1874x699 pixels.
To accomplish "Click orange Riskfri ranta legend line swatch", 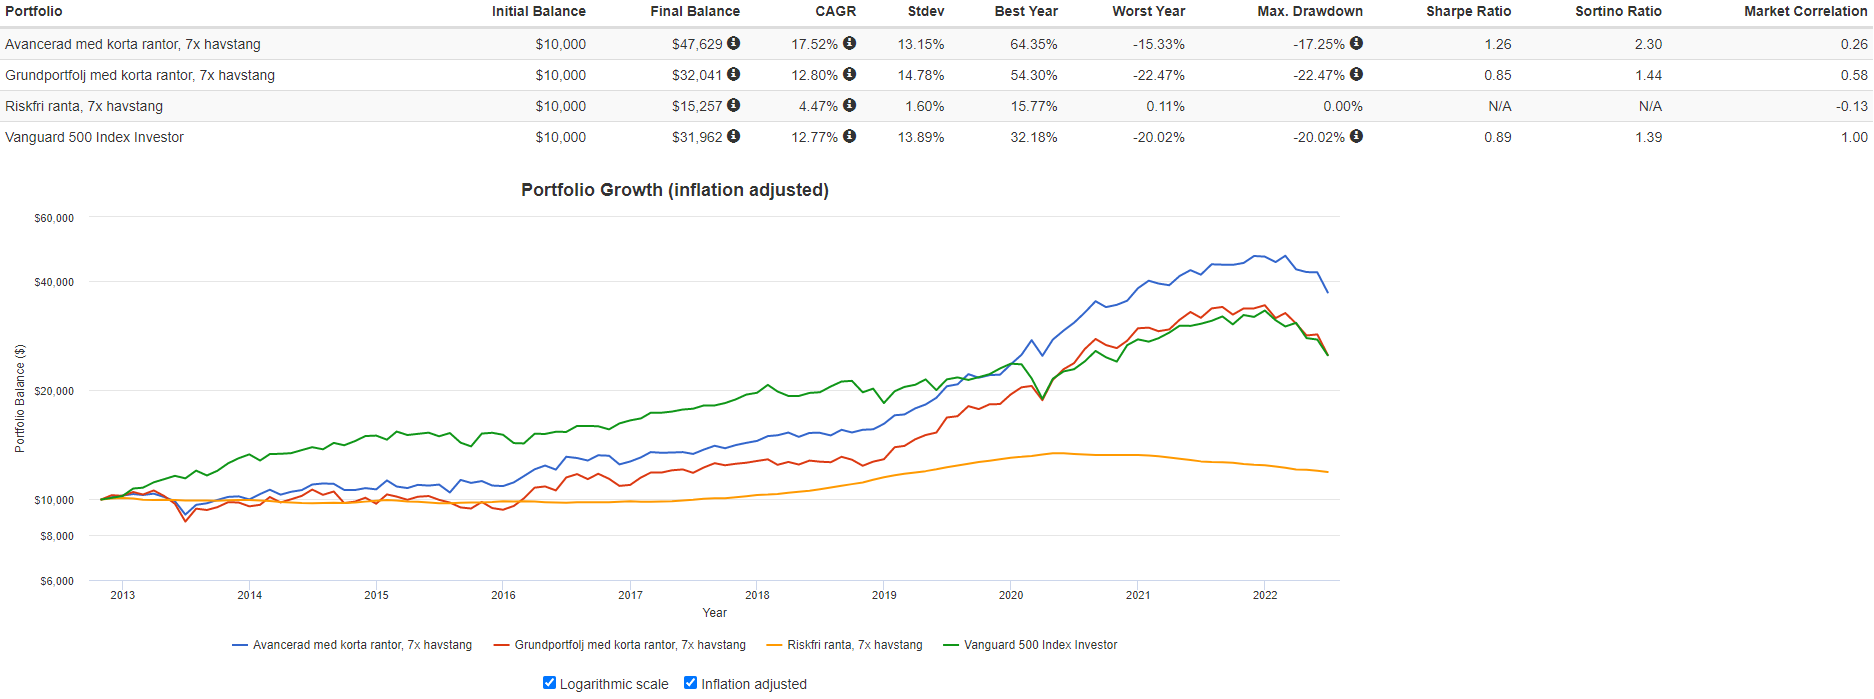I will pyautogui.click(x=774, y=645).
